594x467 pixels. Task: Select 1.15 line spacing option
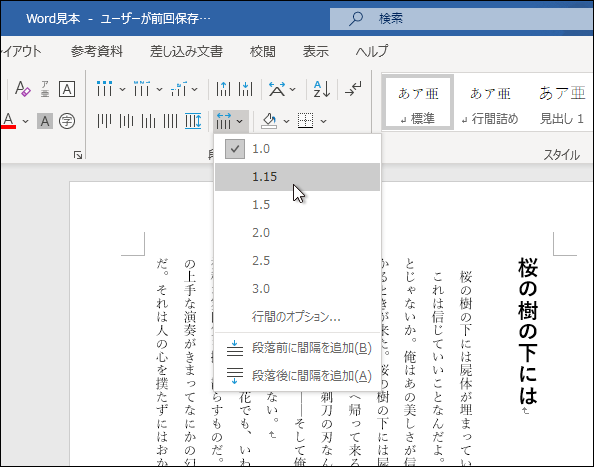pyautogui.click(x=297, y=177)
